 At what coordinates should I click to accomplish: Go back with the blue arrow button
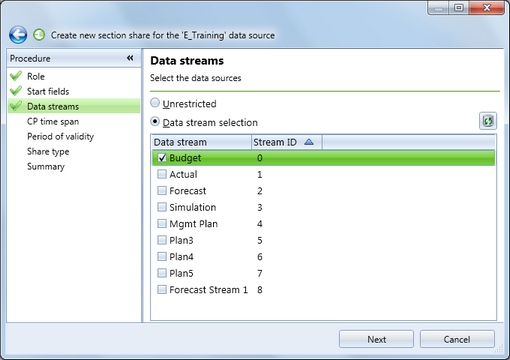tap(18, 35)
